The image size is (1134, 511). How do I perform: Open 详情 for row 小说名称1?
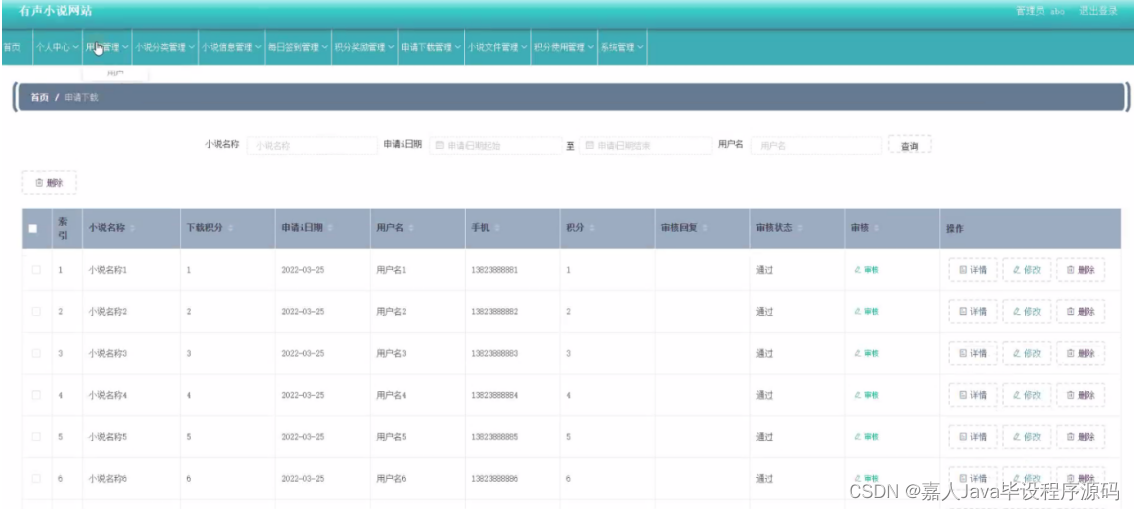pos(973,270)
